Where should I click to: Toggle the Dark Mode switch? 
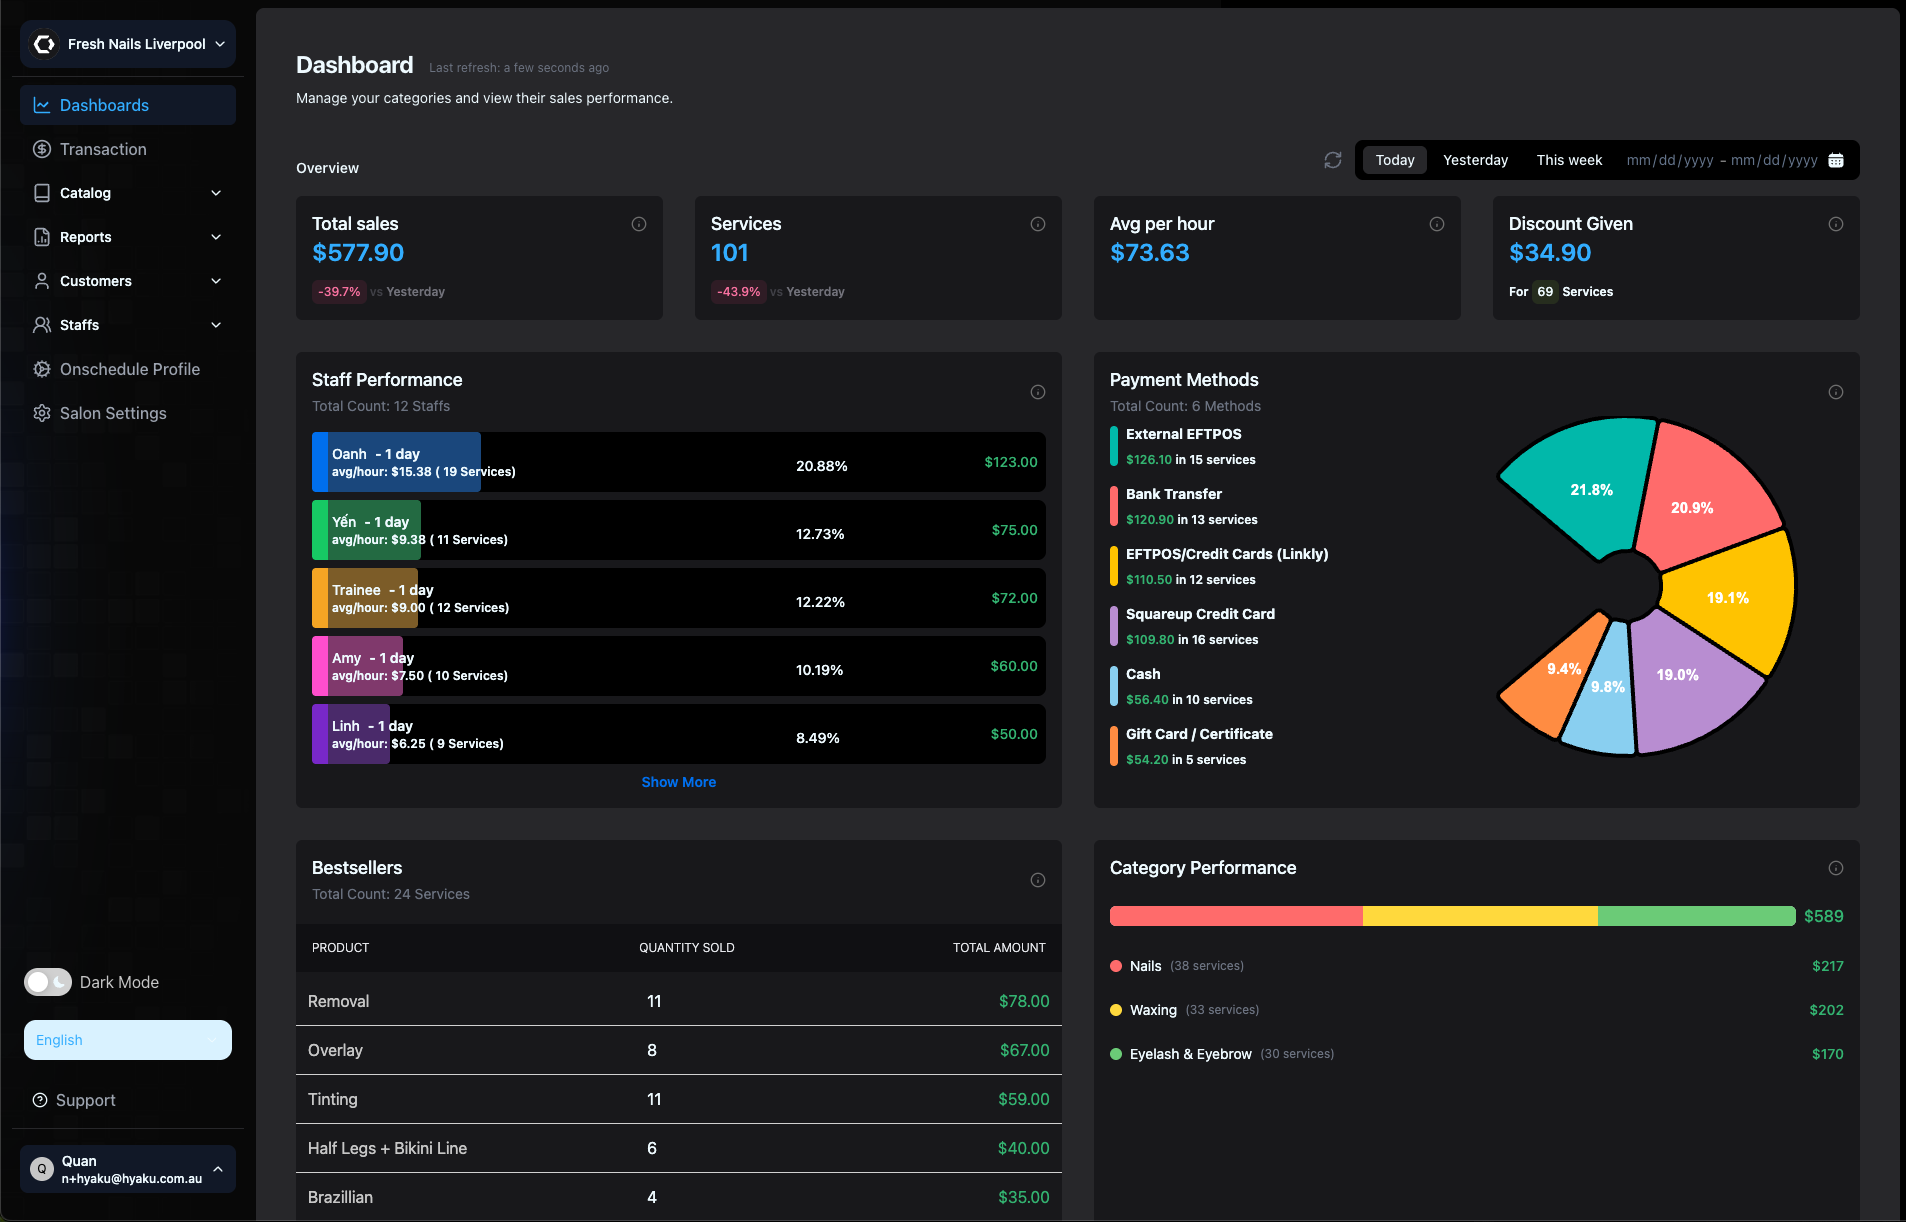(x=47, y=982)
